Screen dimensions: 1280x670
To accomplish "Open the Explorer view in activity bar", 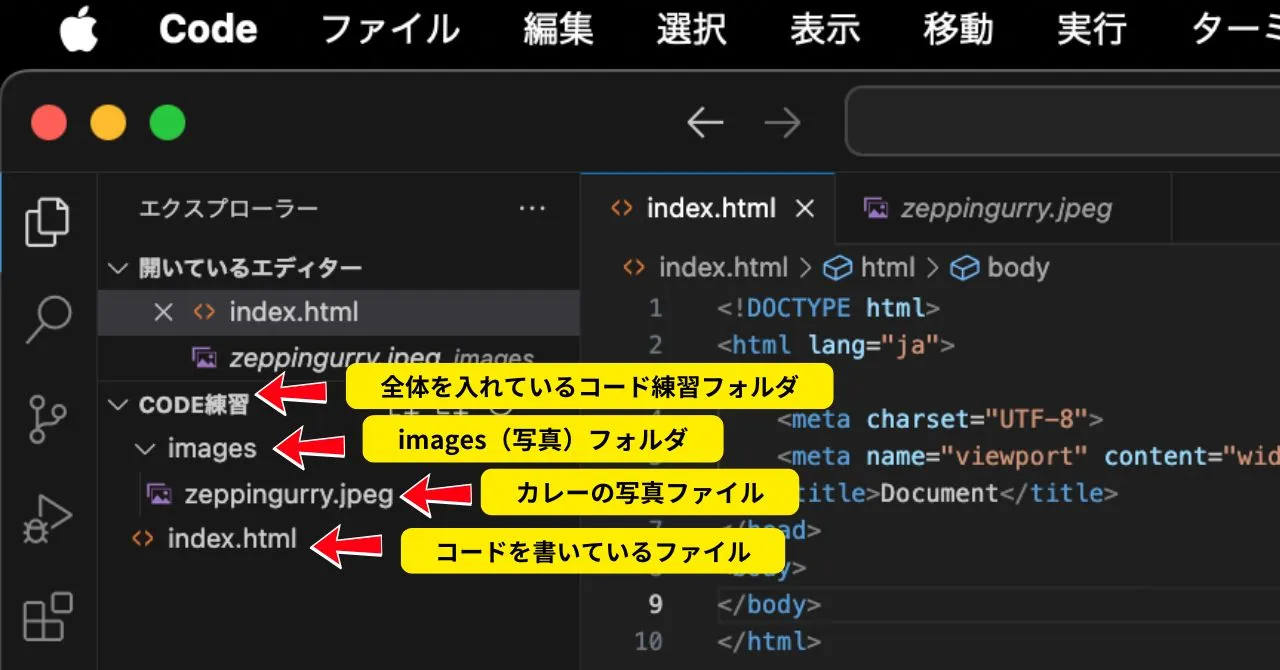I will click(x=47, y=222).
